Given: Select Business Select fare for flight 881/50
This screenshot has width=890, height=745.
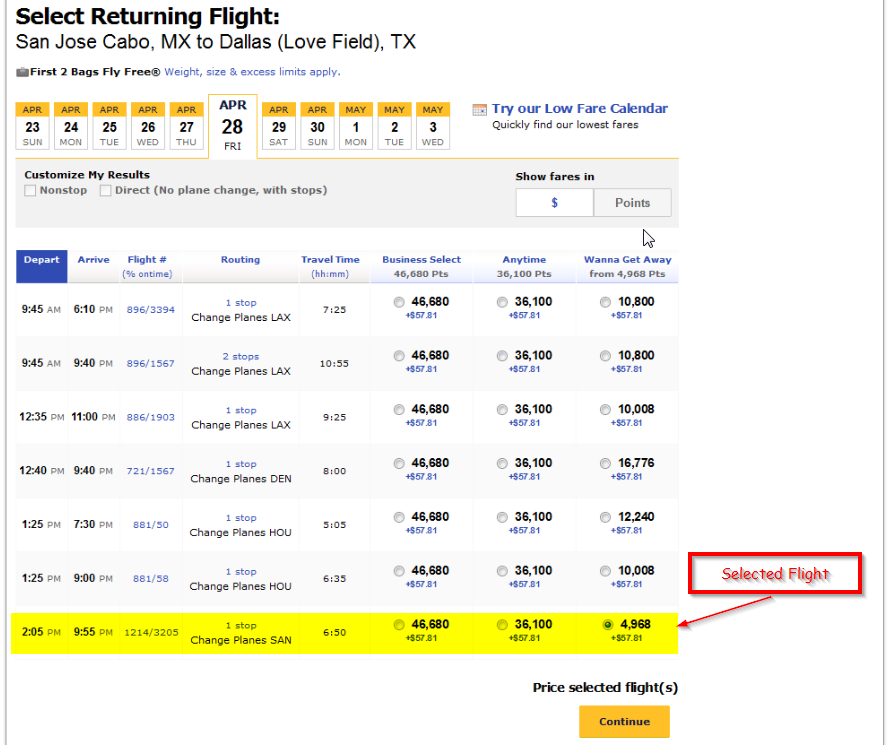Looking at the screenshot, I should [400, 517].
